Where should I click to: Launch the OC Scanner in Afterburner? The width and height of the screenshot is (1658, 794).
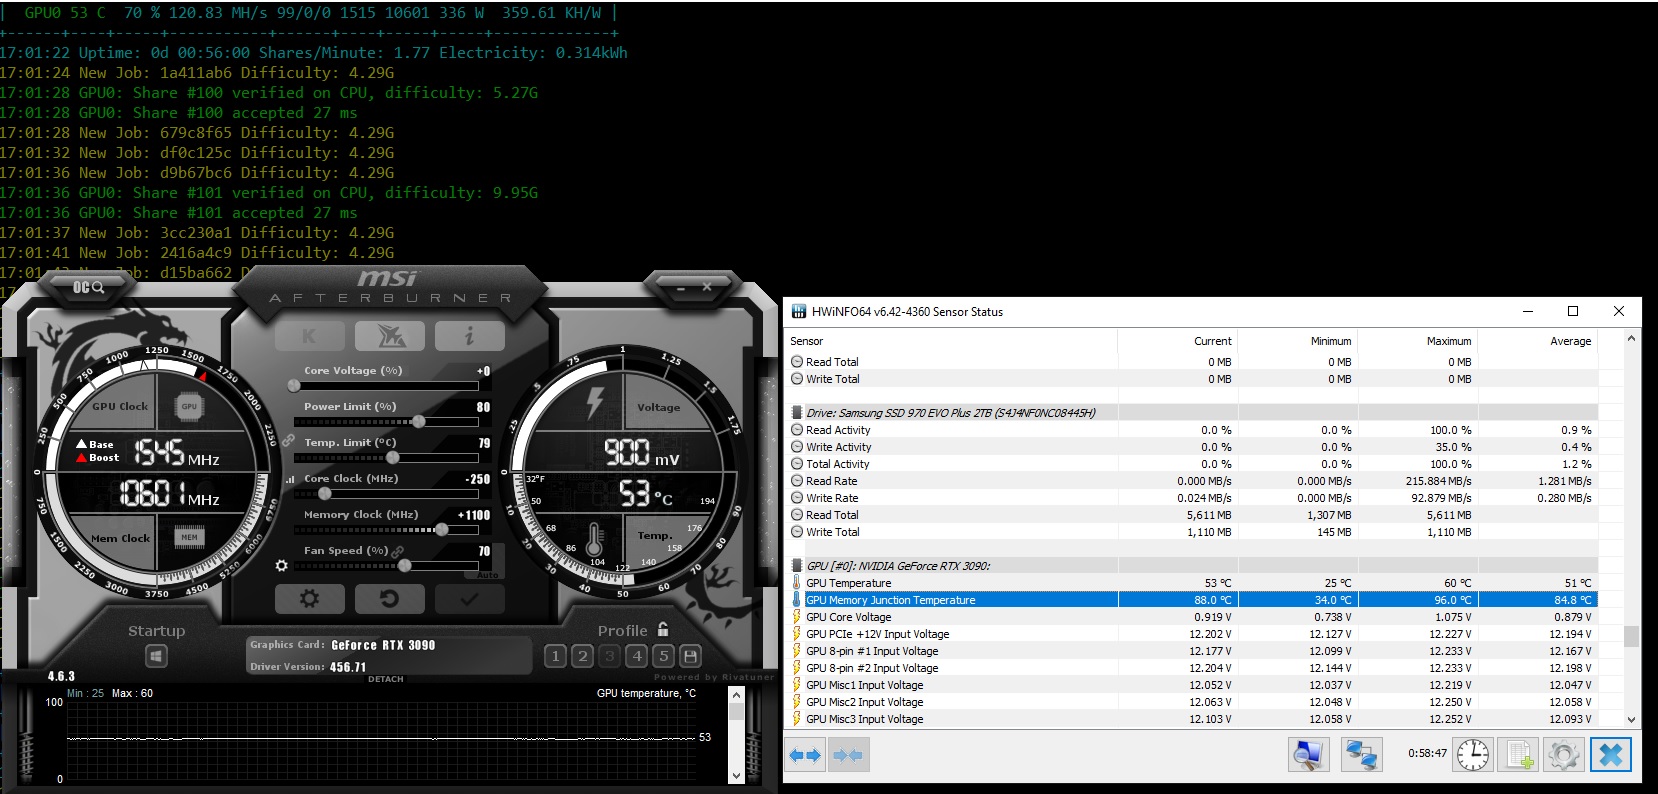[x=88, y=288]
